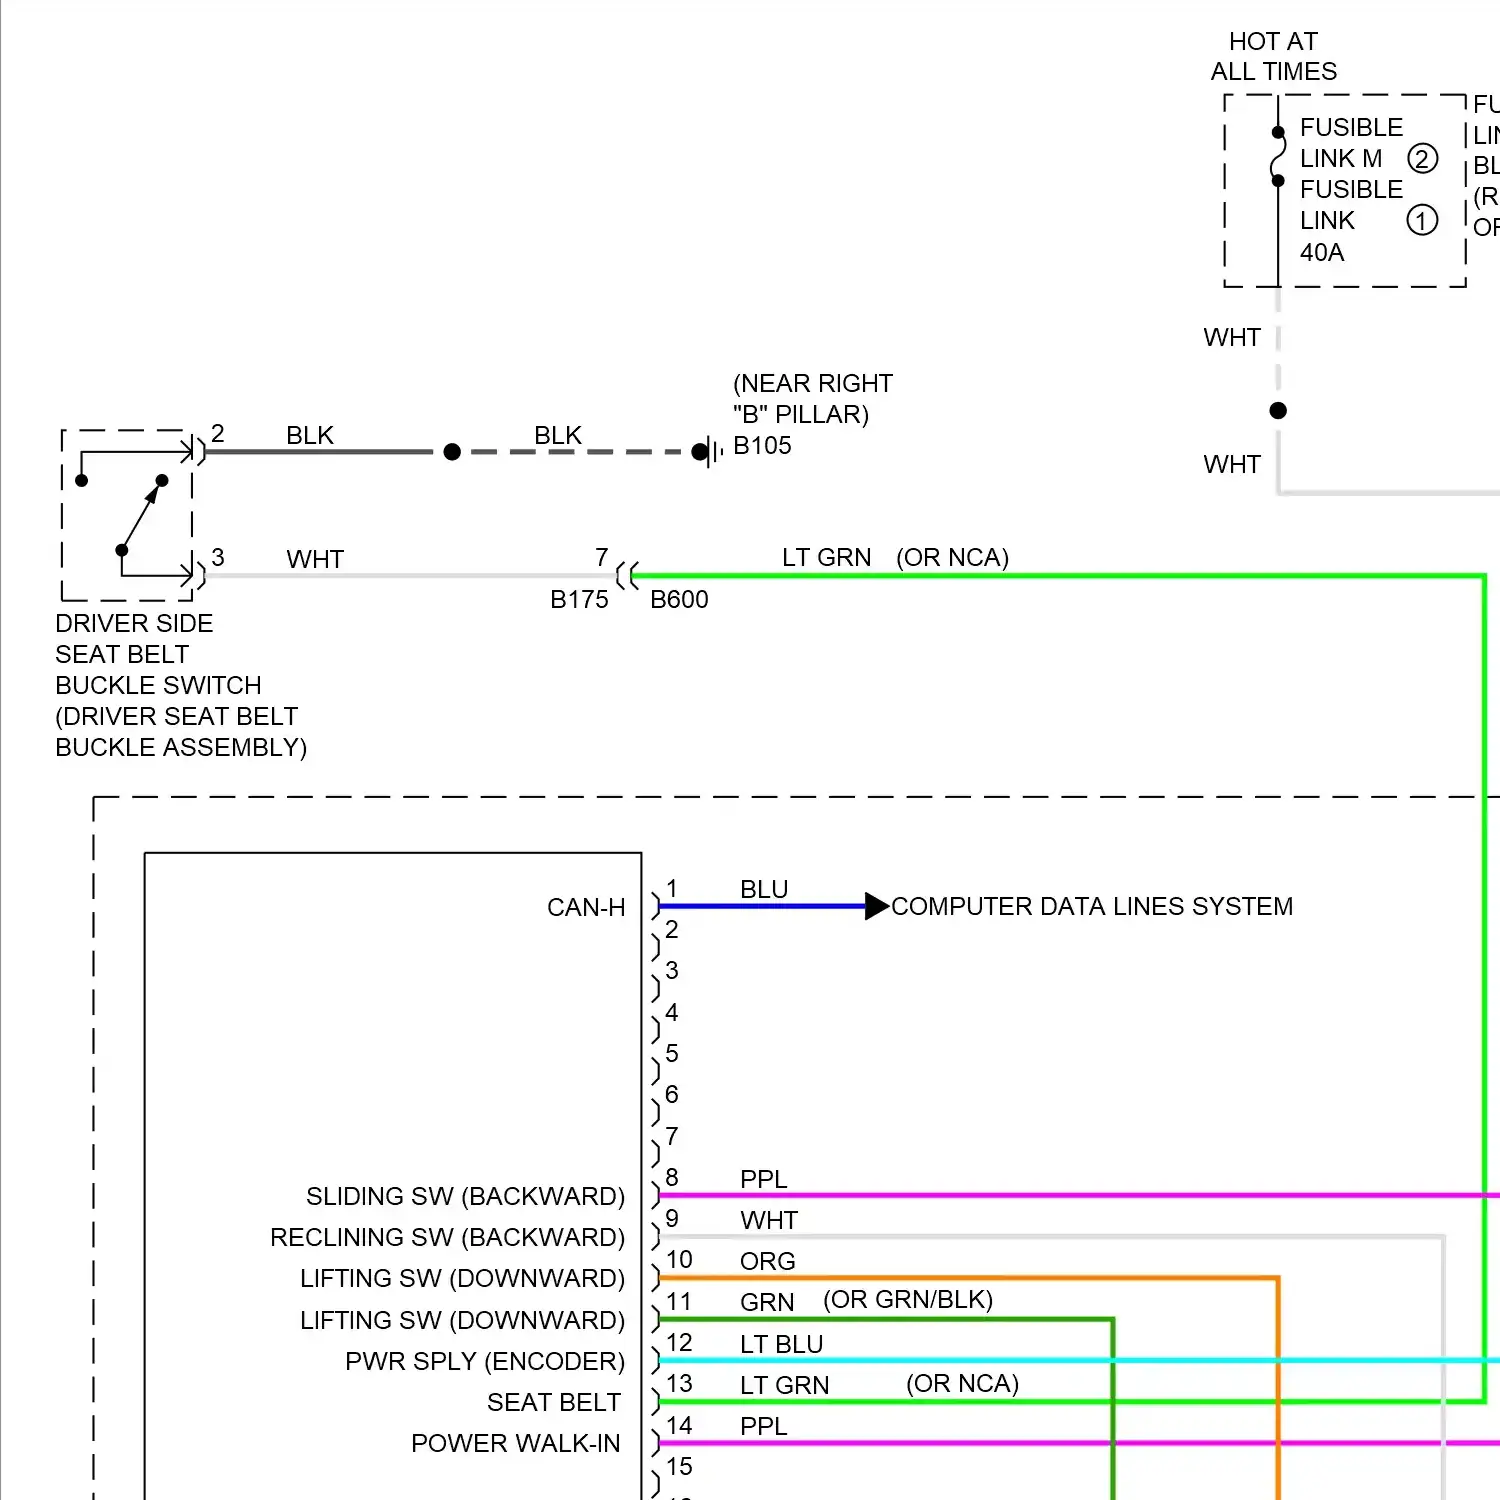Screen dimensions: 1500x1500
Task: Select WHT wire label at pin 9
Action: point(769,1221)
